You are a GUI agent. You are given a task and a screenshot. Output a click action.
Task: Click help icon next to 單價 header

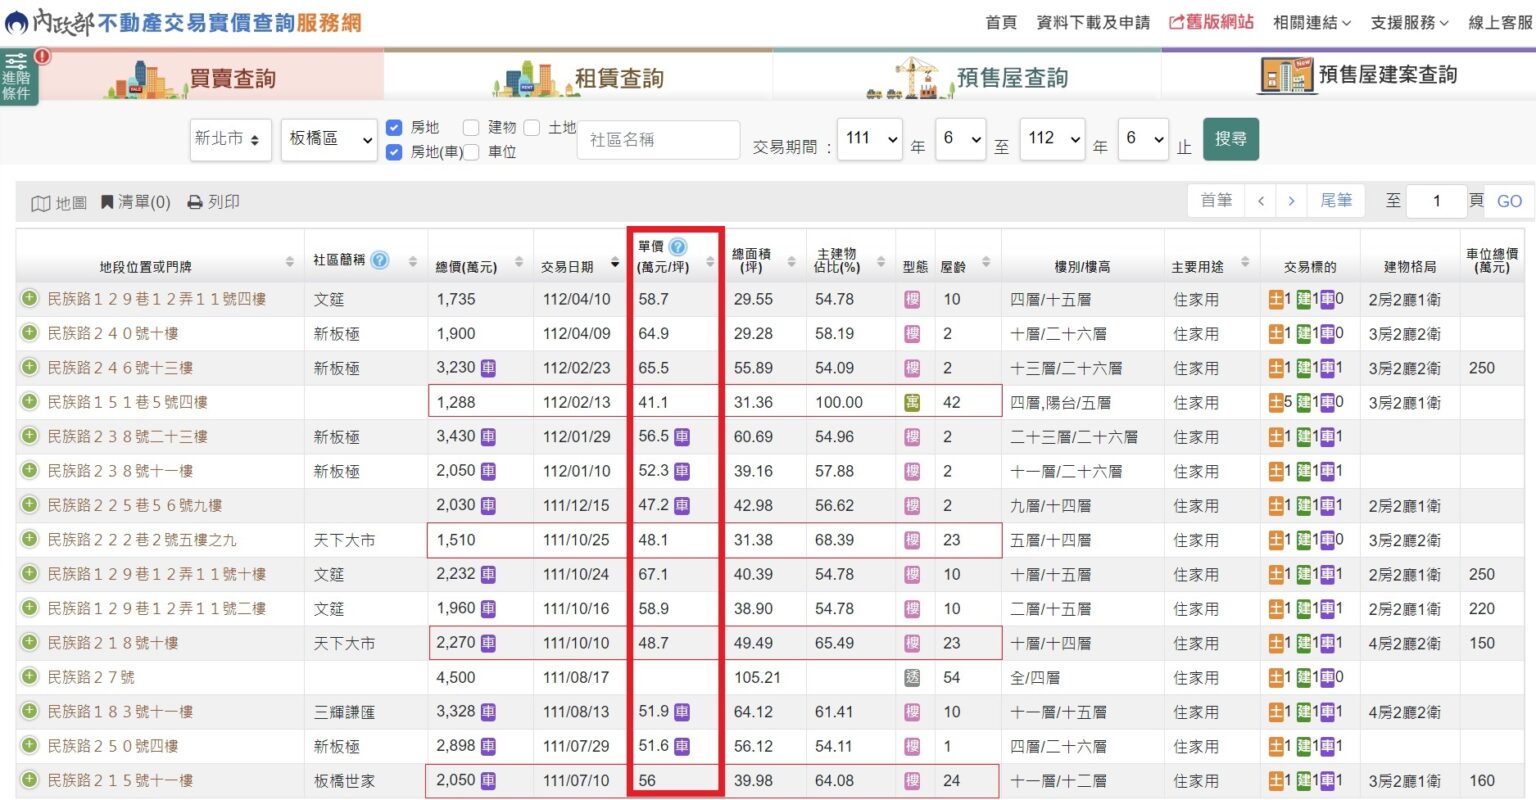(678, 247)
